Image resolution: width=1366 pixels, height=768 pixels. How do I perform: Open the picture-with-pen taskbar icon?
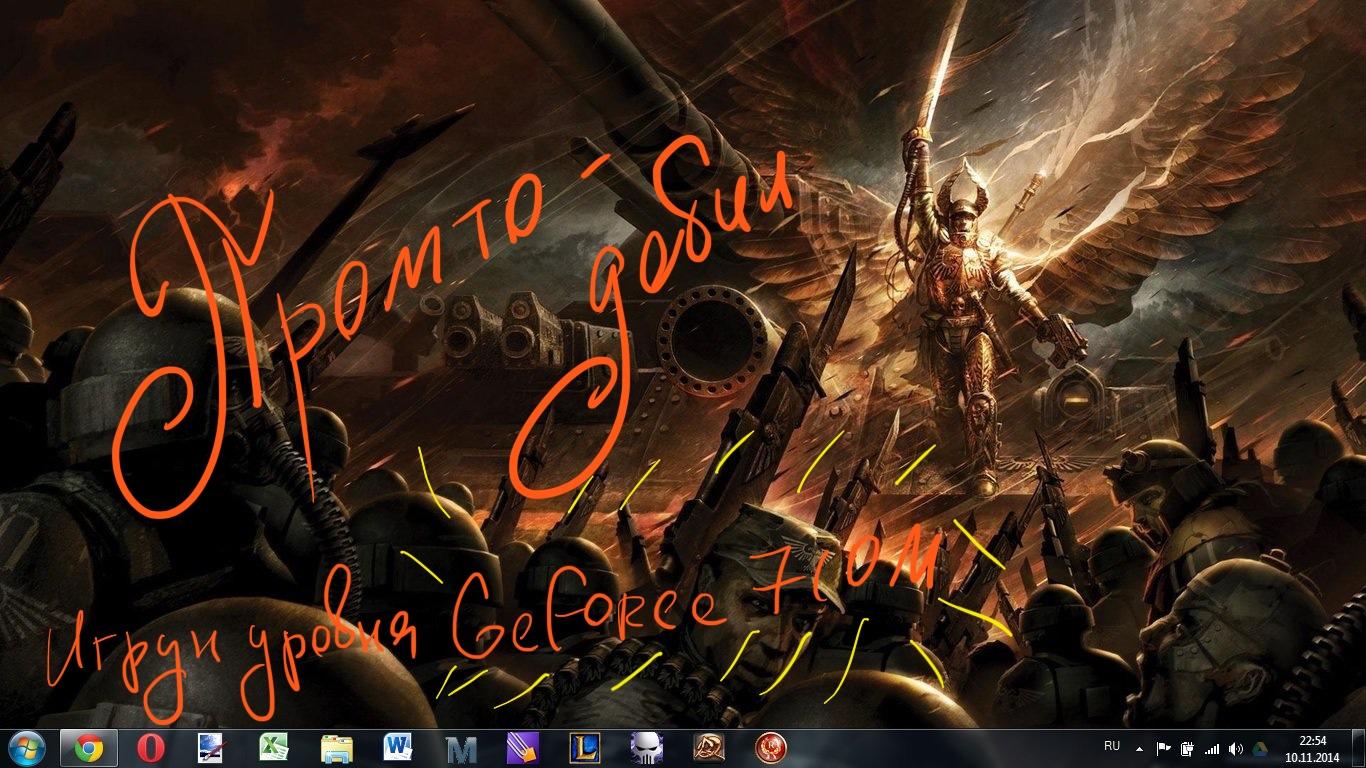(x=212, y=748)
